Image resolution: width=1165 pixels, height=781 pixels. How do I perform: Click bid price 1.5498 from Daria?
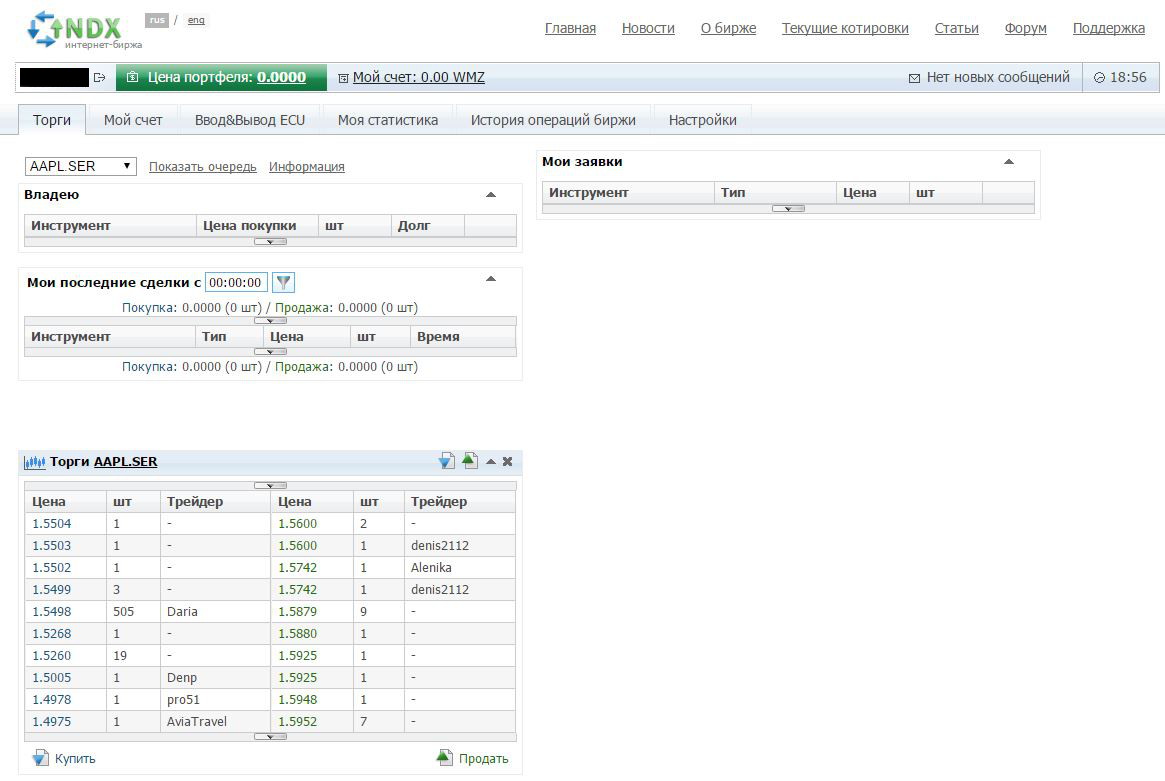click(x=51, y=612)
